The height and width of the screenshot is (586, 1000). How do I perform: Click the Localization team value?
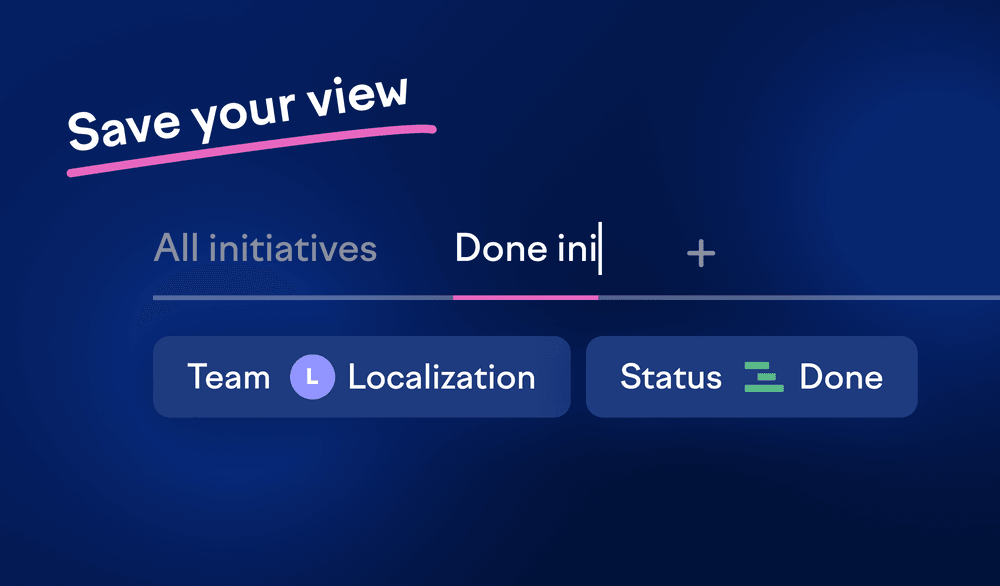coord(441,377)
